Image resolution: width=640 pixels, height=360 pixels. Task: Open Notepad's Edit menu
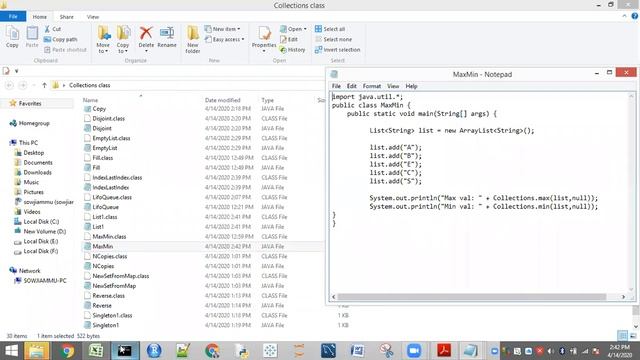click(x=351, y=86)
